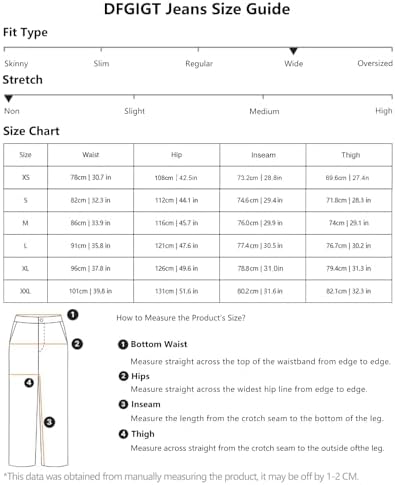Click the numbered circle 3 on pants inseam
The image size is (395, 485).
click(x=49, y=422)
